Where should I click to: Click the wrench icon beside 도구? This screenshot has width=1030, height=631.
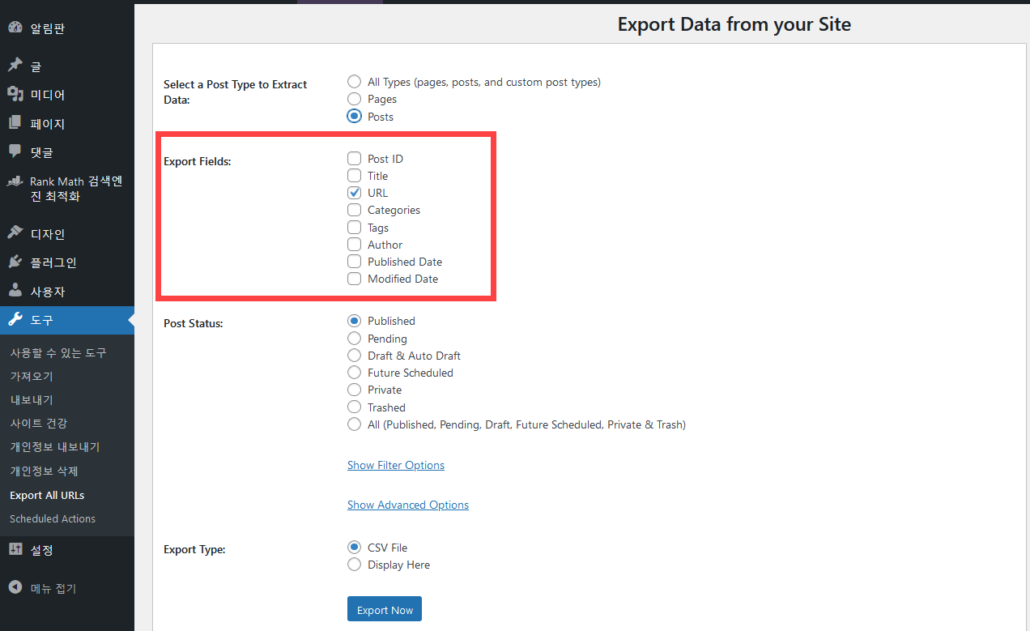[x=15, y=319]
